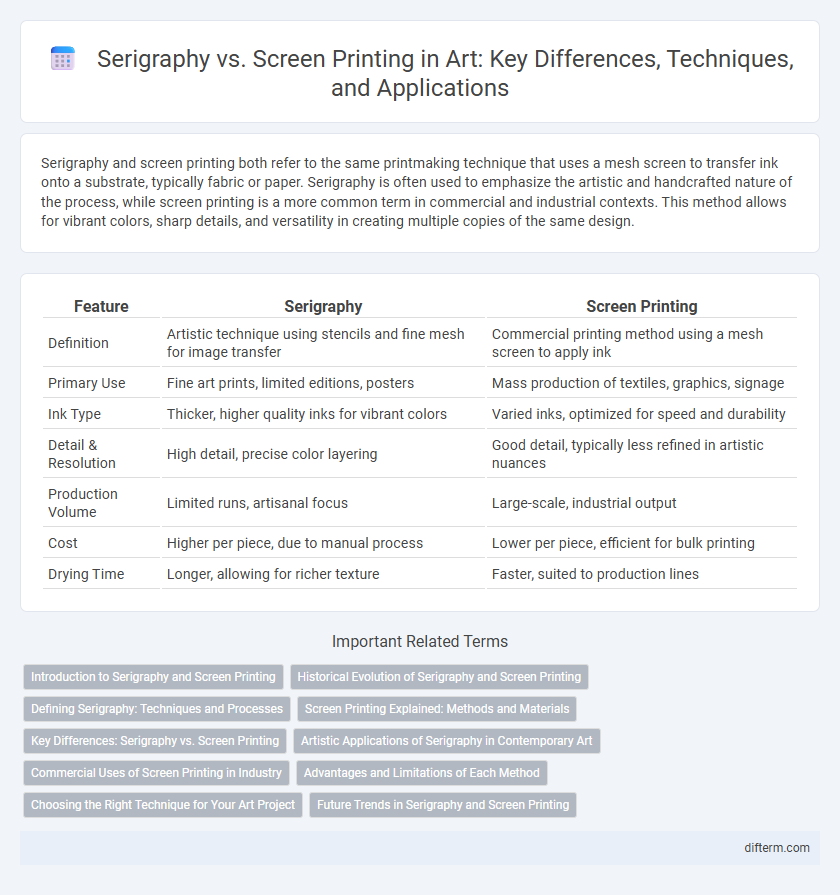This screenshot has width=840, height=895.
Task: Click the Serigraphy column header
Action: click(324, 307)
